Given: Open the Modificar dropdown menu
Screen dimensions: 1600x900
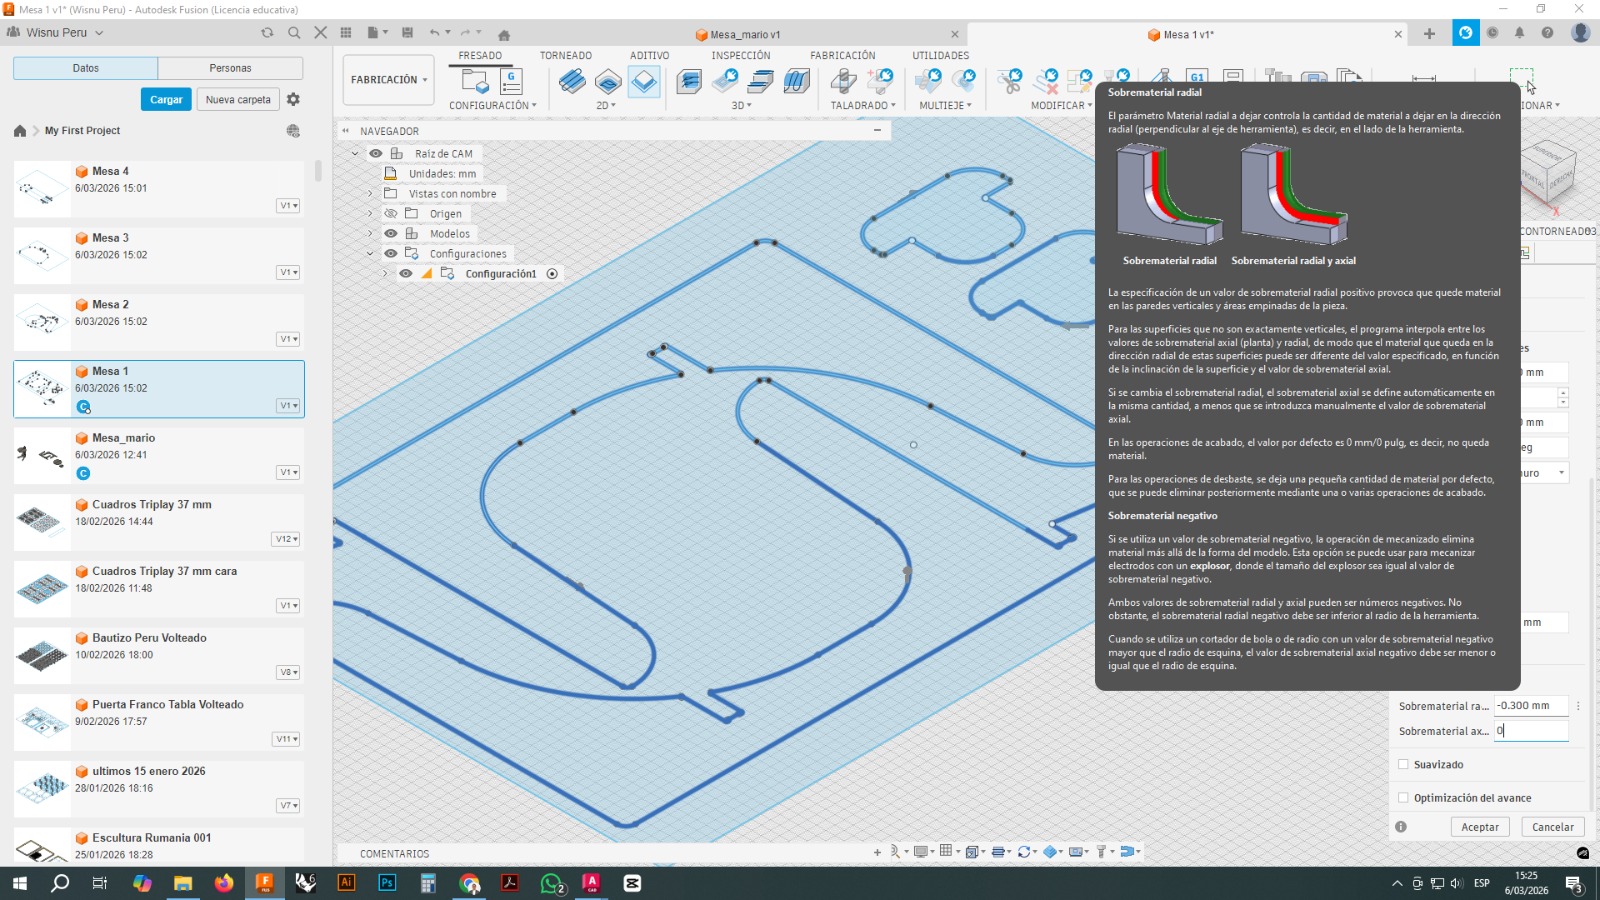Looking at the screenshot, I should pos(1089,104).
